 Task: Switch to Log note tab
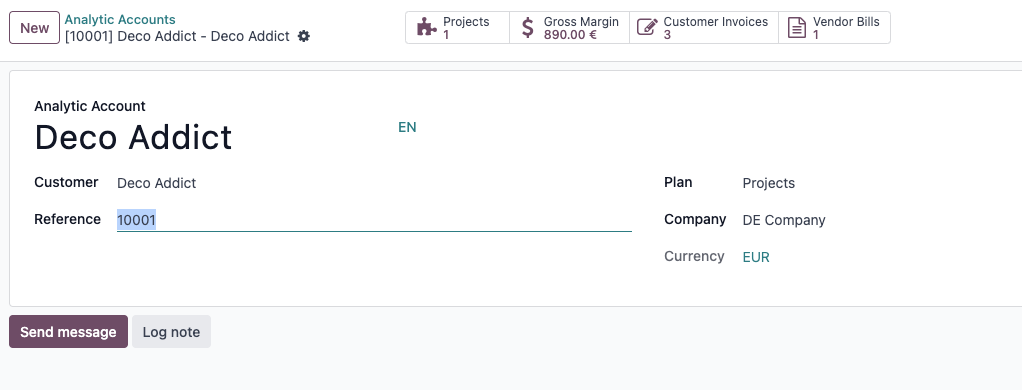(171, 331)
